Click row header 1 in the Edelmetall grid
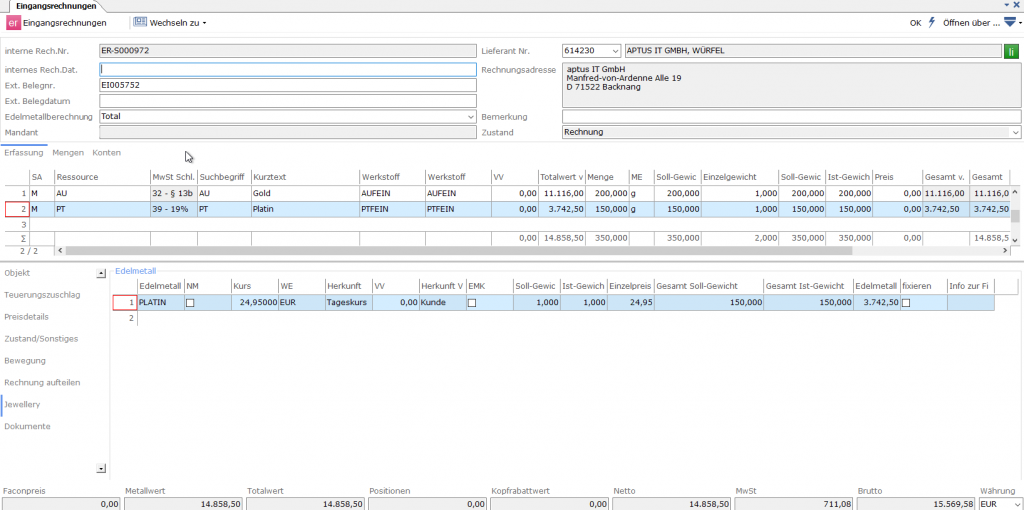1024x510 pixels. (125, 303)
